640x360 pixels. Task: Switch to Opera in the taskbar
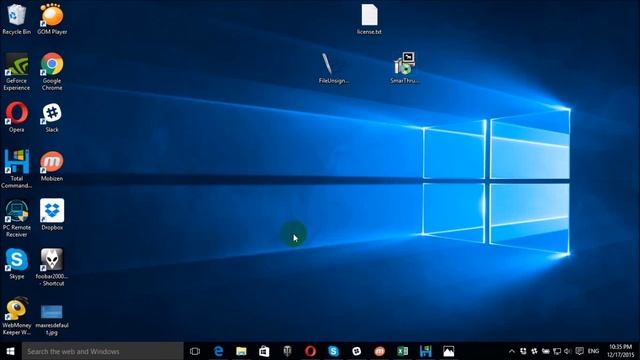point(310,351)
